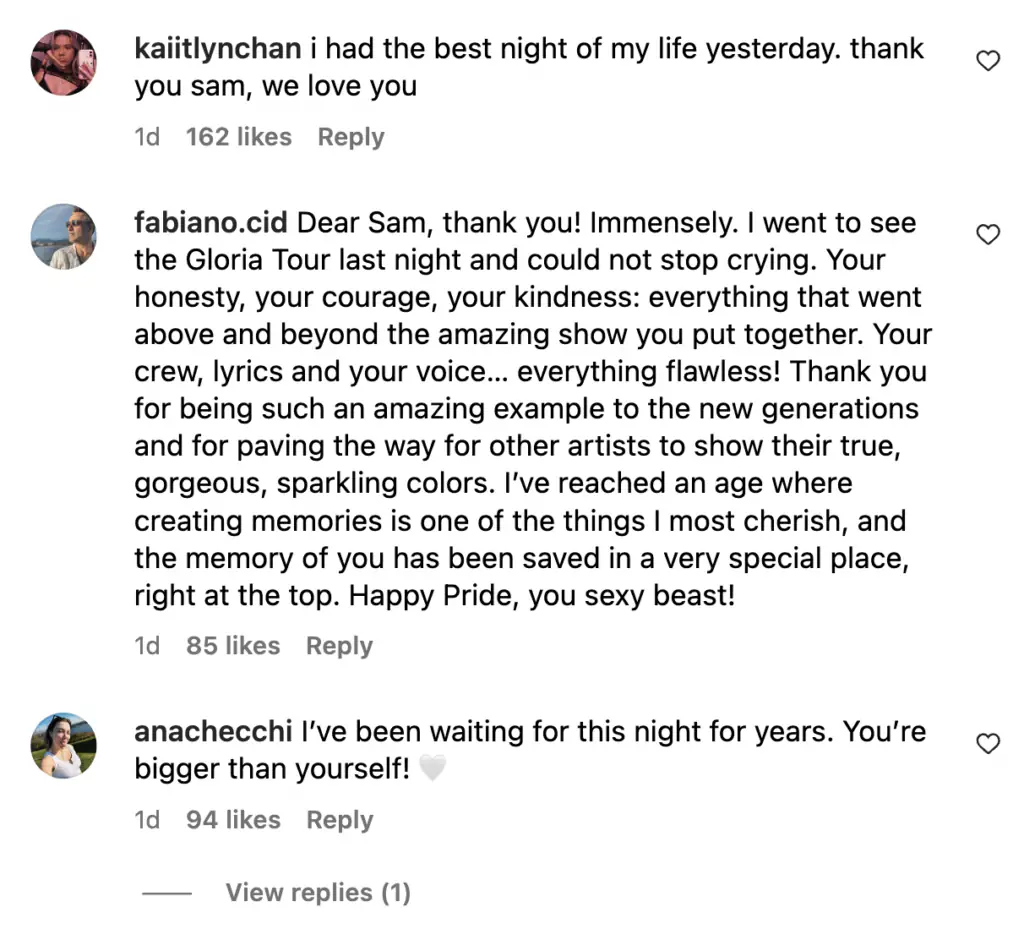
Task: View anachecchi's profile avatar
Action: pyautogui.click(x=64, y=745)
